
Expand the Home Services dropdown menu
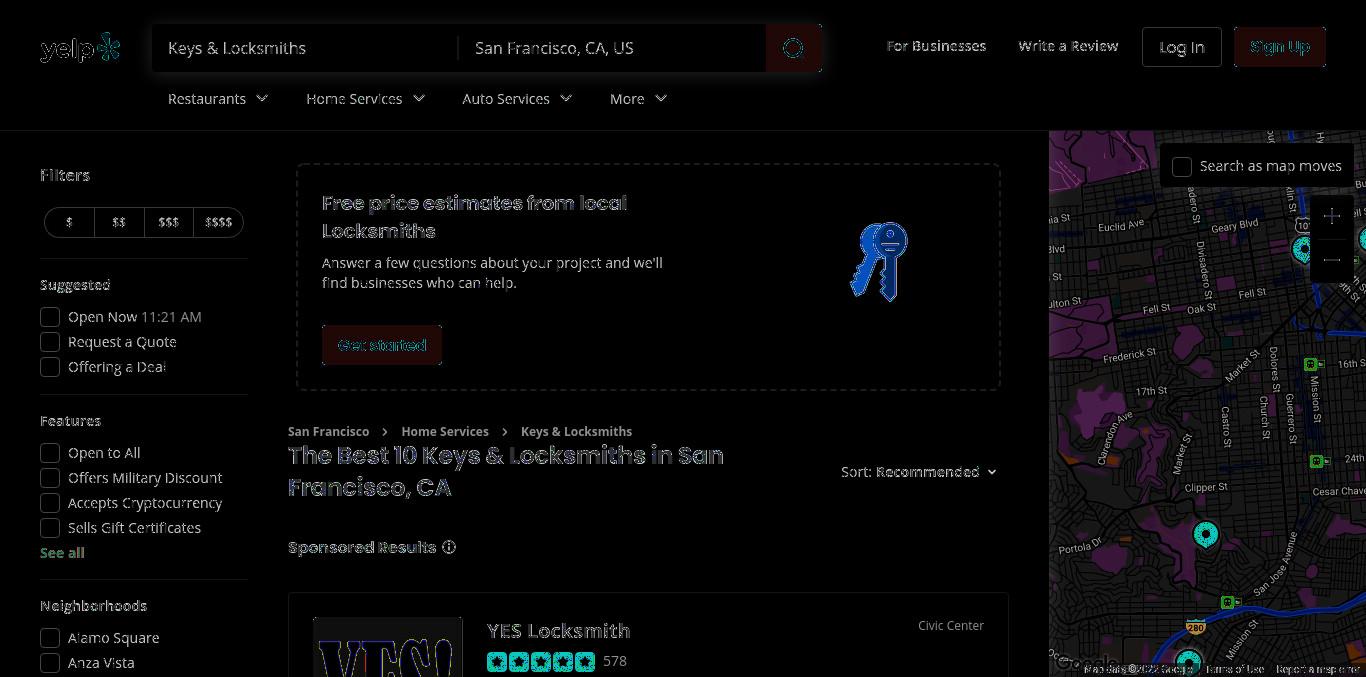click(x=365, y=99)
